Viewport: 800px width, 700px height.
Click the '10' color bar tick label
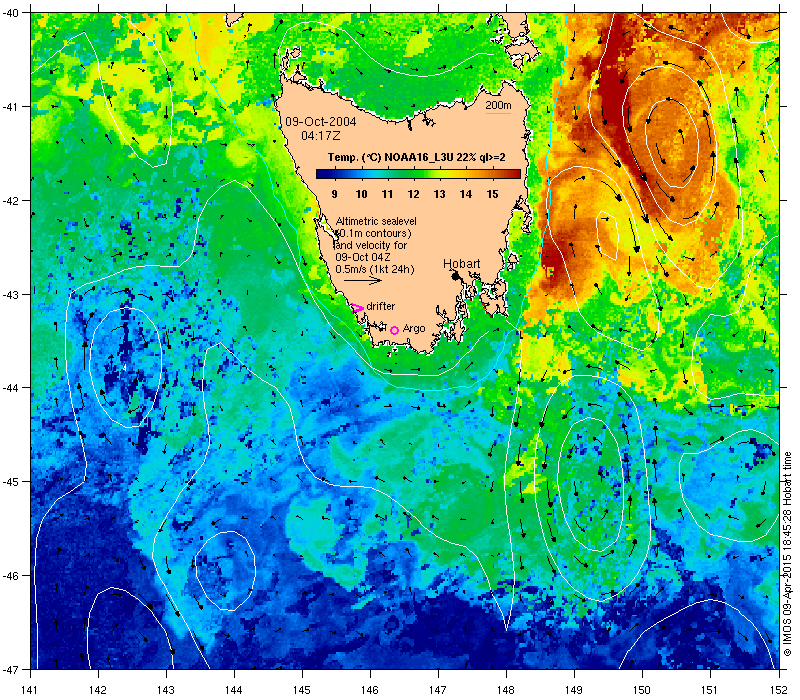click(x=361, y=194)
